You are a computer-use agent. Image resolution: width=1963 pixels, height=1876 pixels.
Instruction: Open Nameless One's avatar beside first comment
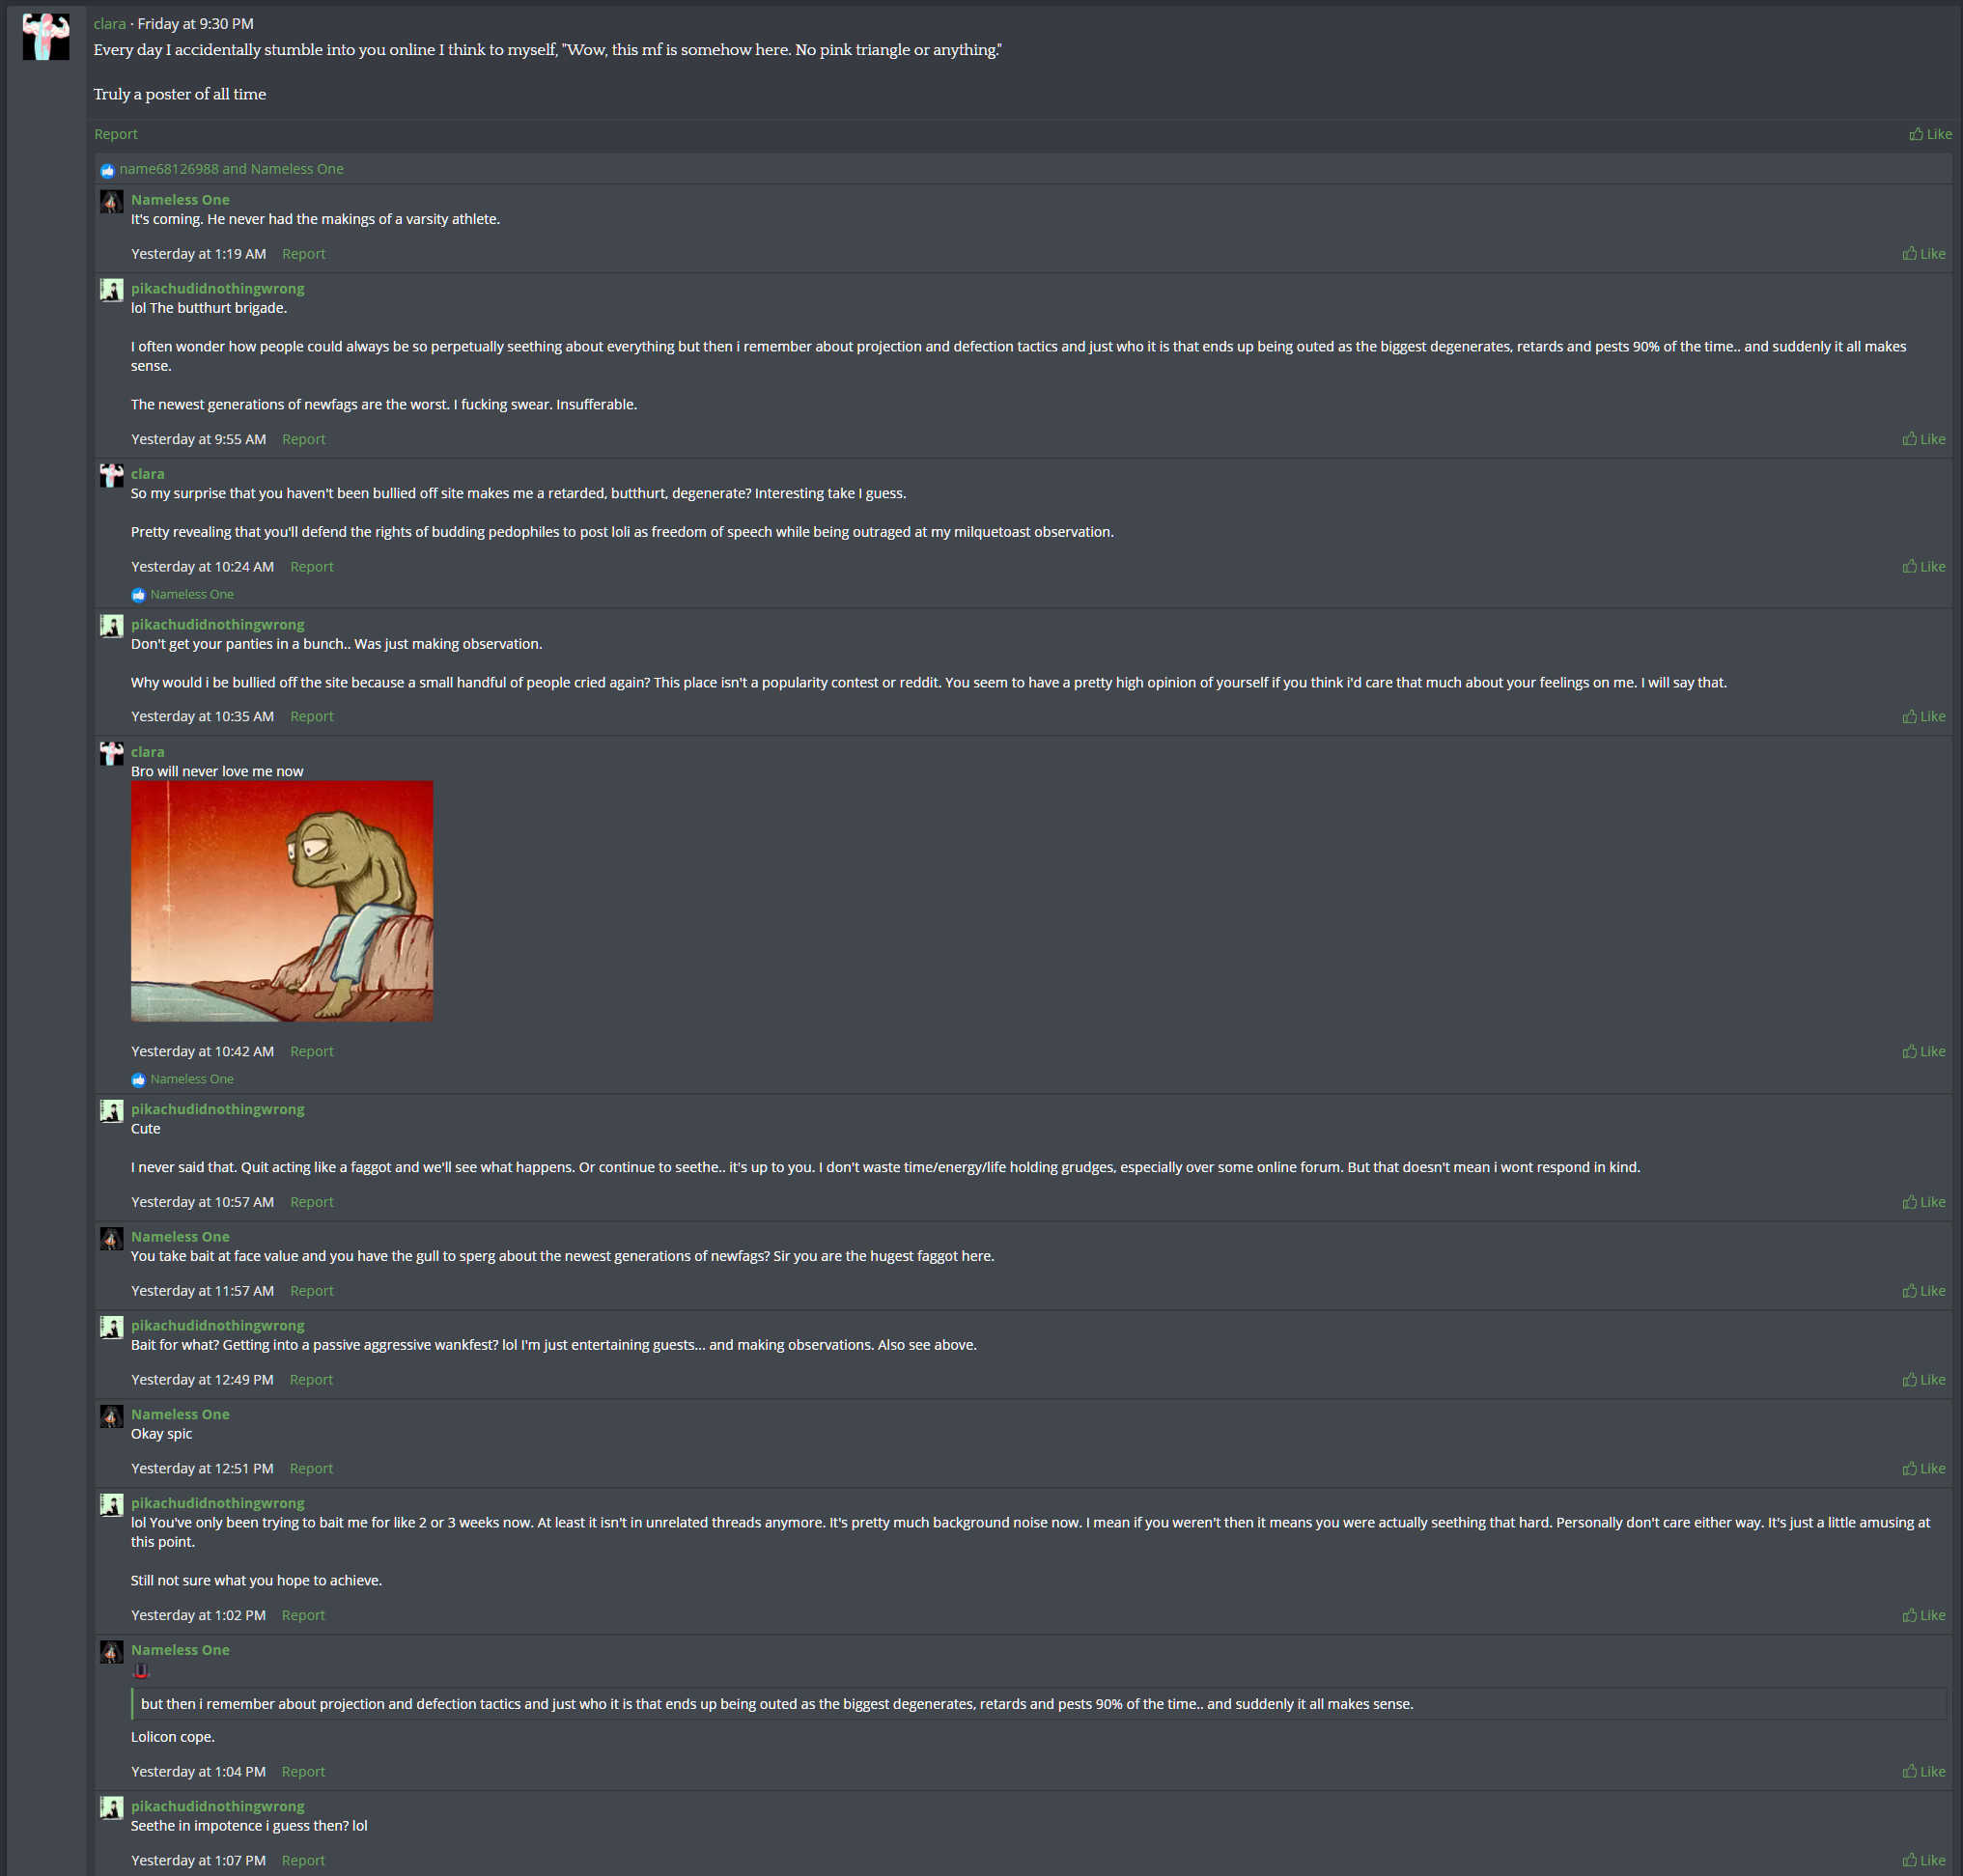point(112,202)
